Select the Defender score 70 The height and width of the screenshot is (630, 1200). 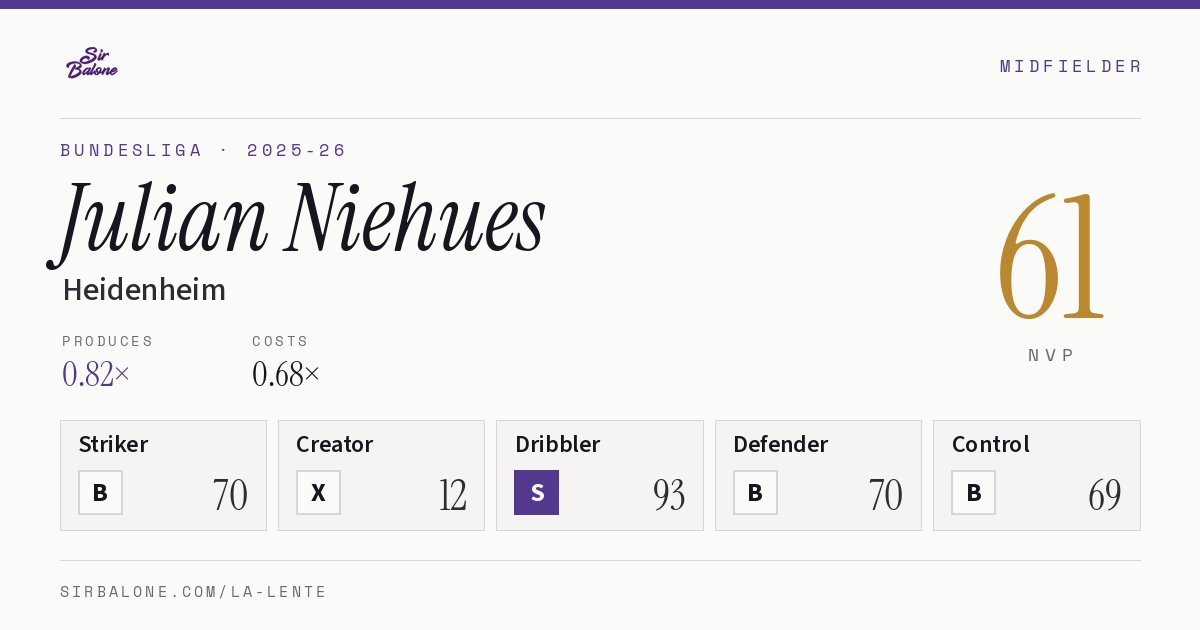[x=885, y=495]
